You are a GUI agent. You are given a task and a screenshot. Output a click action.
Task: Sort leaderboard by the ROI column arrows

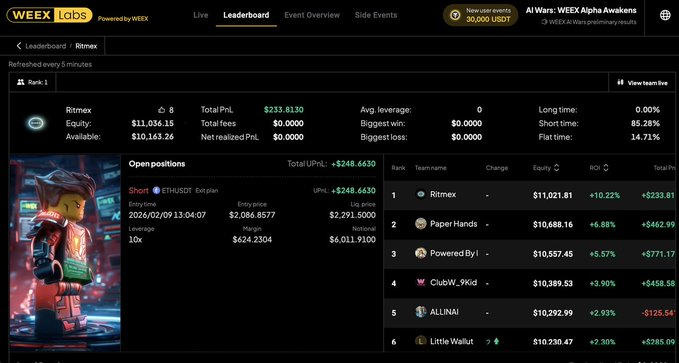tap(605, 168)
